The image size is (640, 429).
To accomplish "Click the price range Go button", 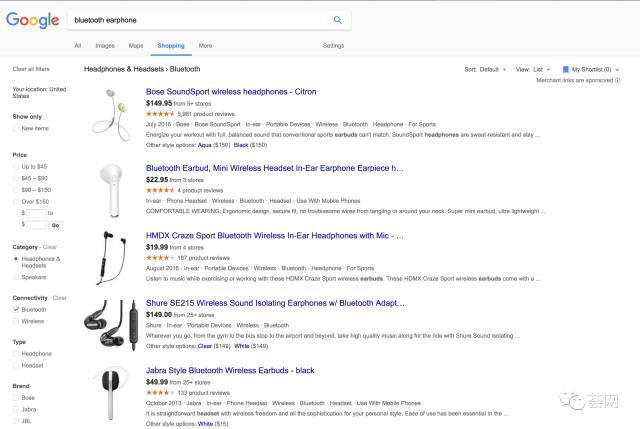I will pyautogui.click(x=56, y=225).
